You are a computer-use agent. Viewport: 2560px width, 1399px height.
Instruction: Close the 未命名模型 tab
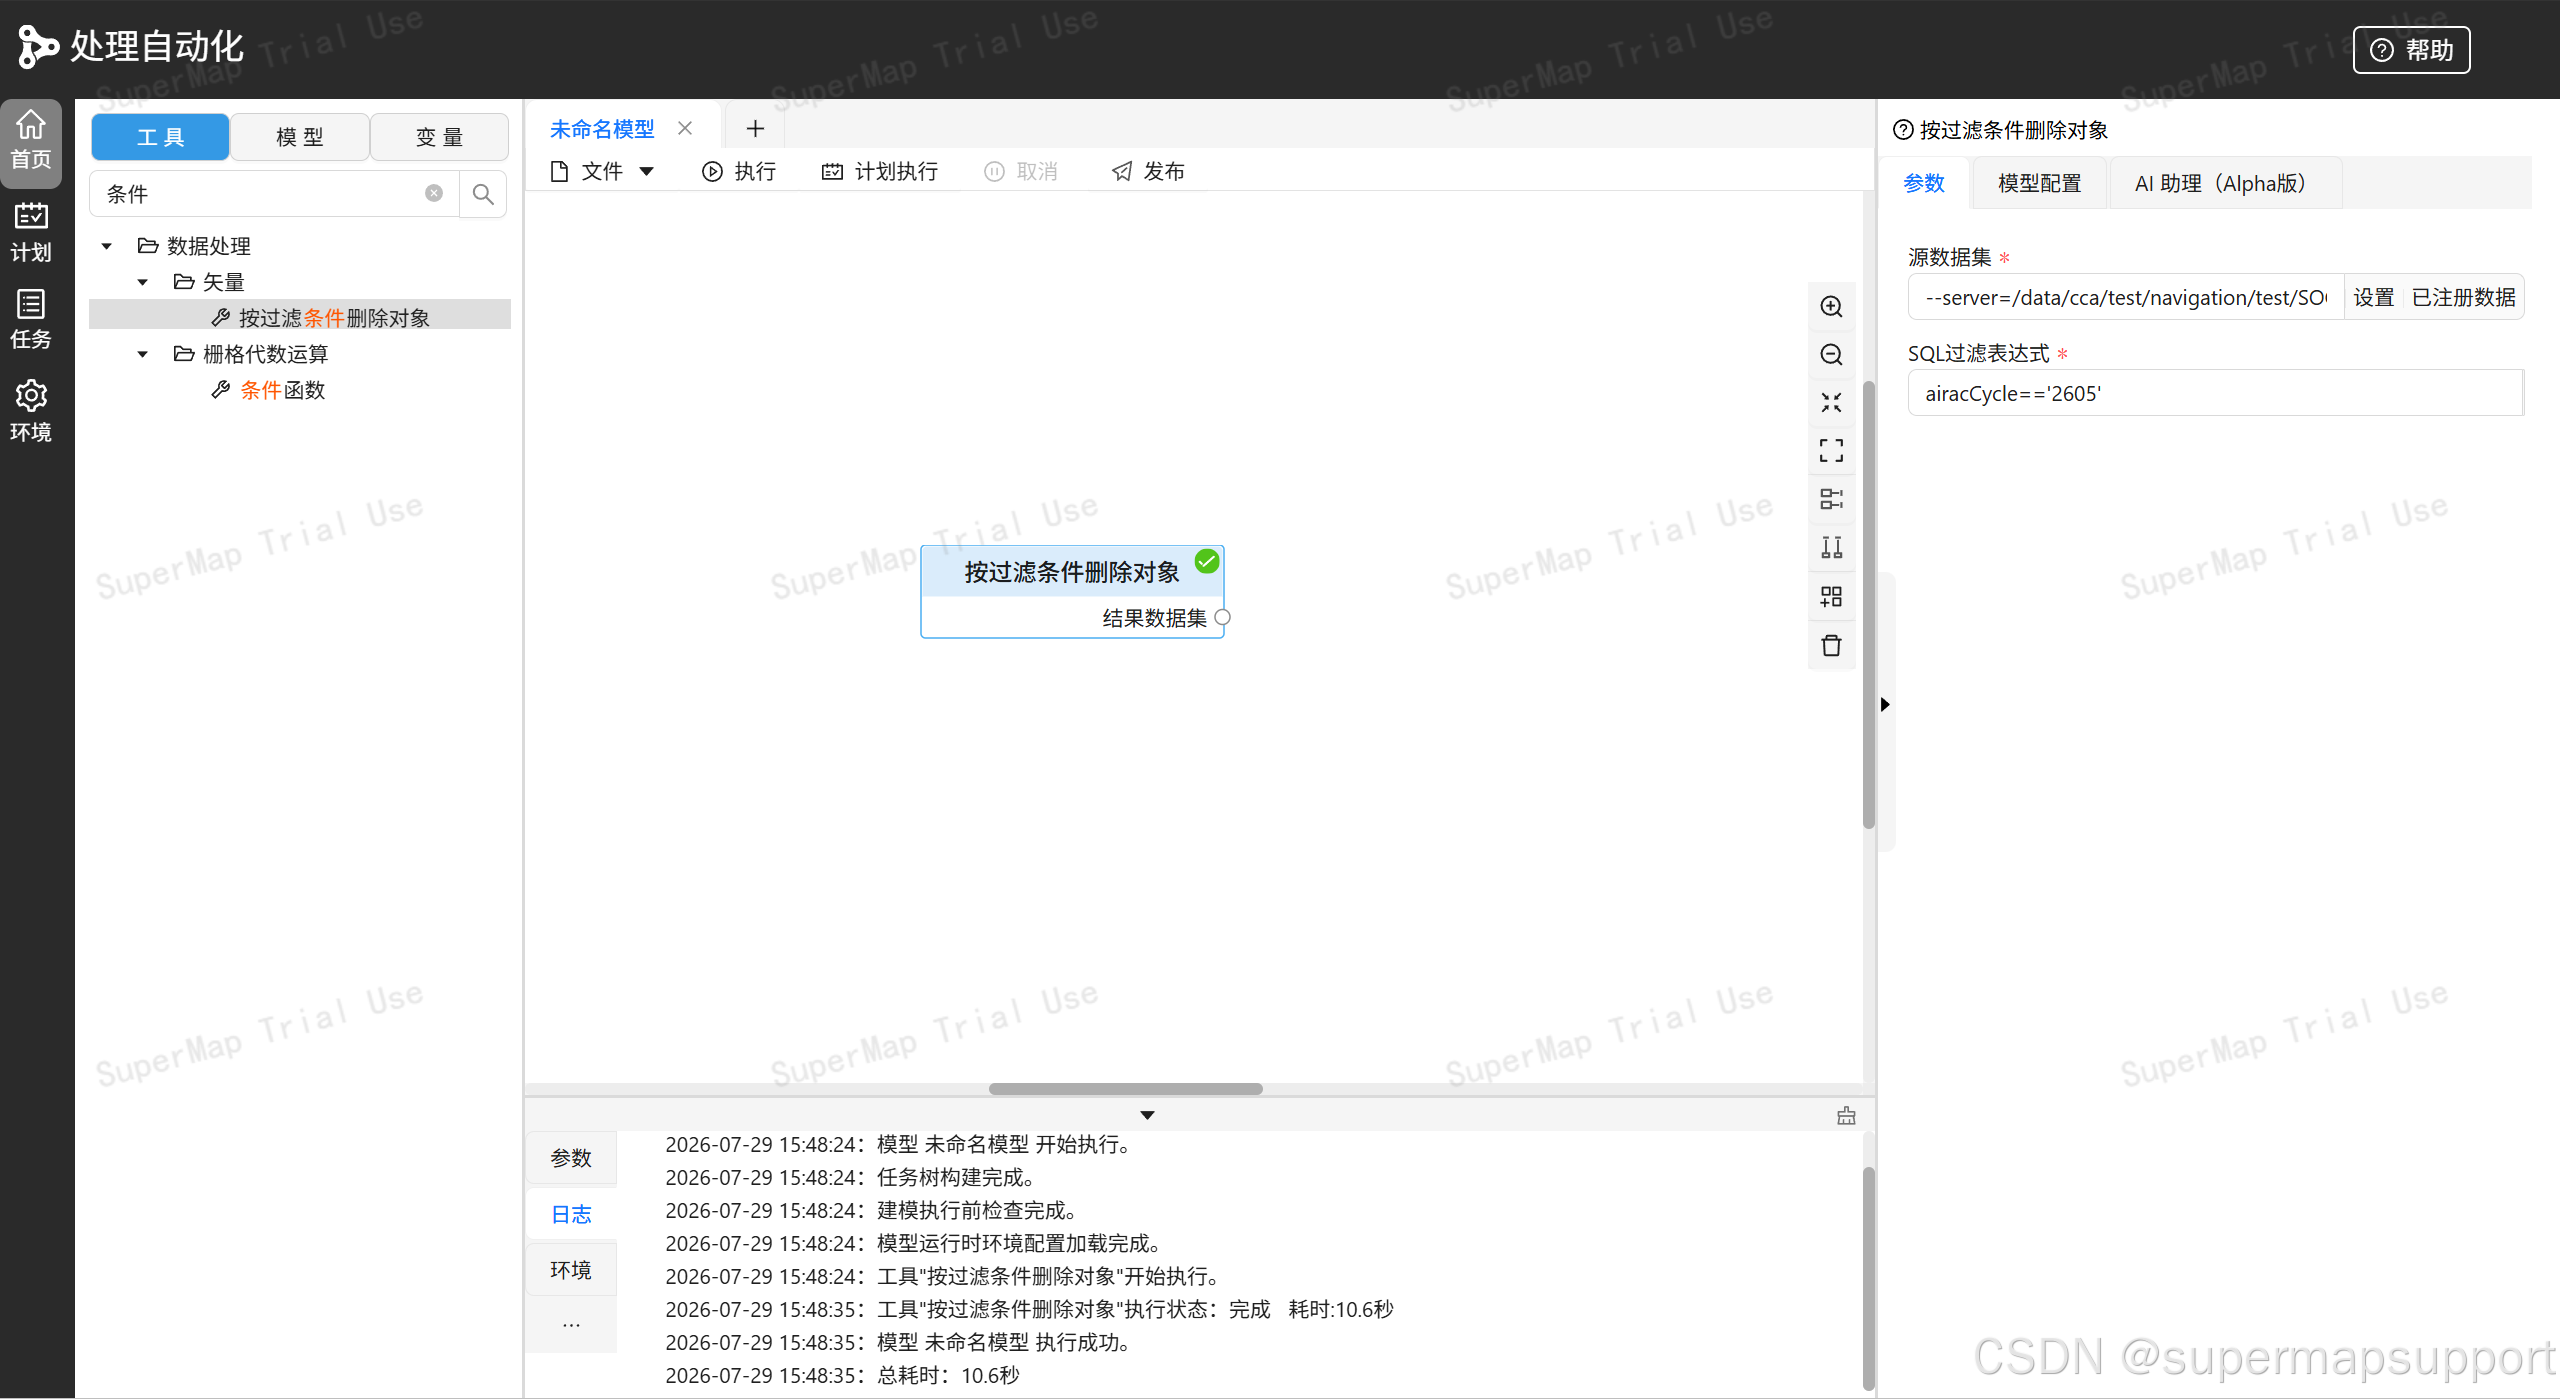click(685, 128)
